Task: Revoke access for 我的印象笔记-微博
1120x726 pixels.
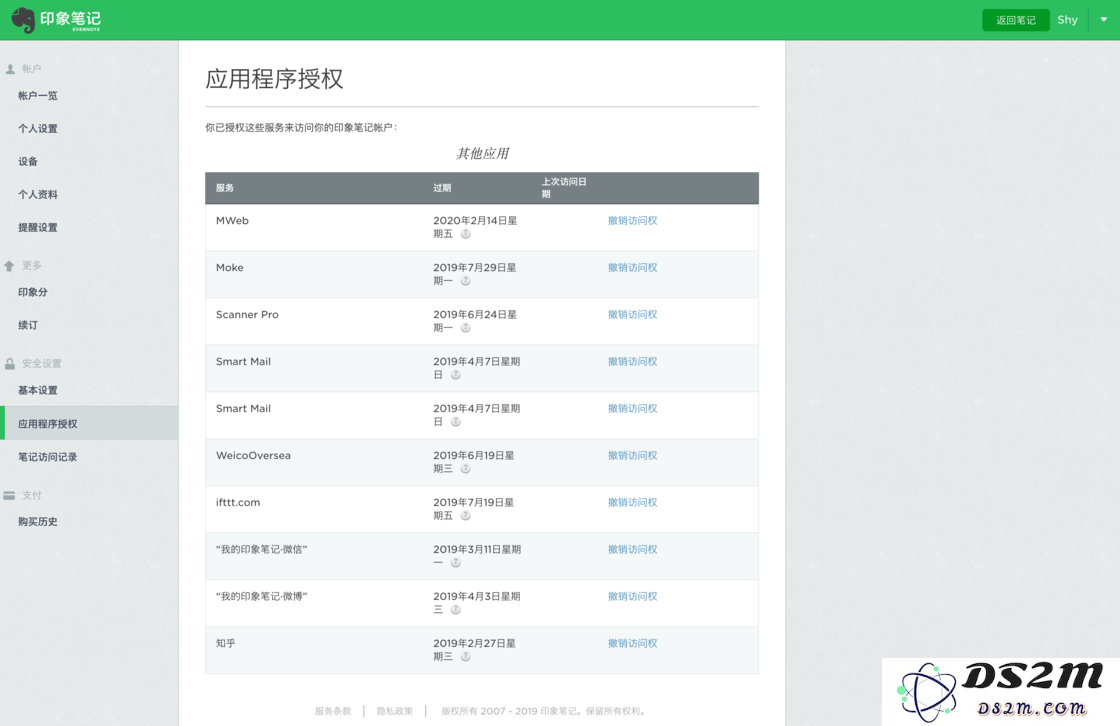Action: [632, 596]
